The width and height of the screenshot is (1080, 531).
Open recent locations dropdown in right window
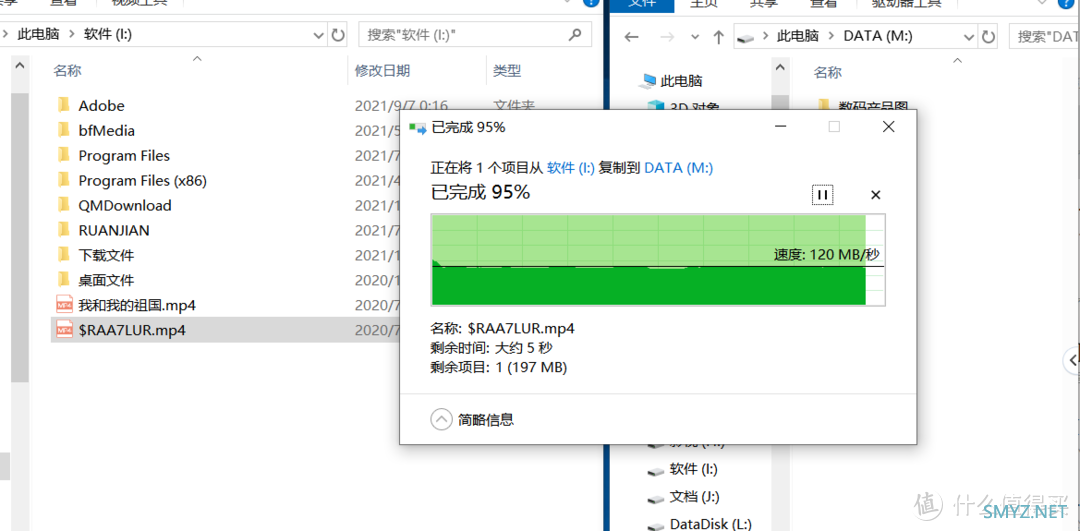(695, 37)
